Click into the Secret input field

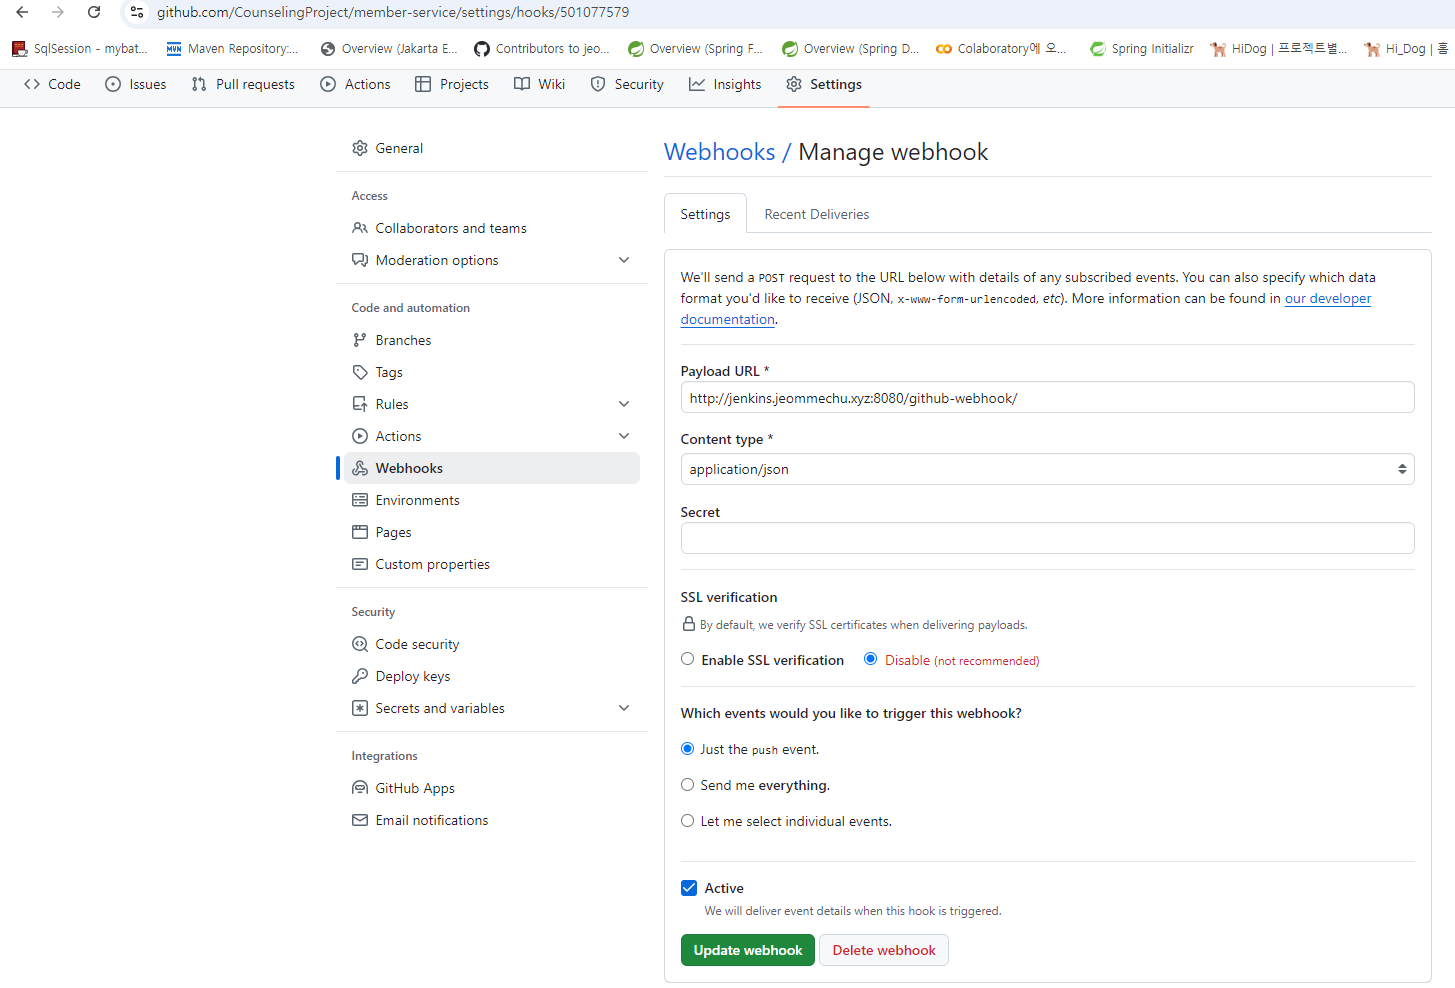pyautogui.click(x=1047, y=538)
